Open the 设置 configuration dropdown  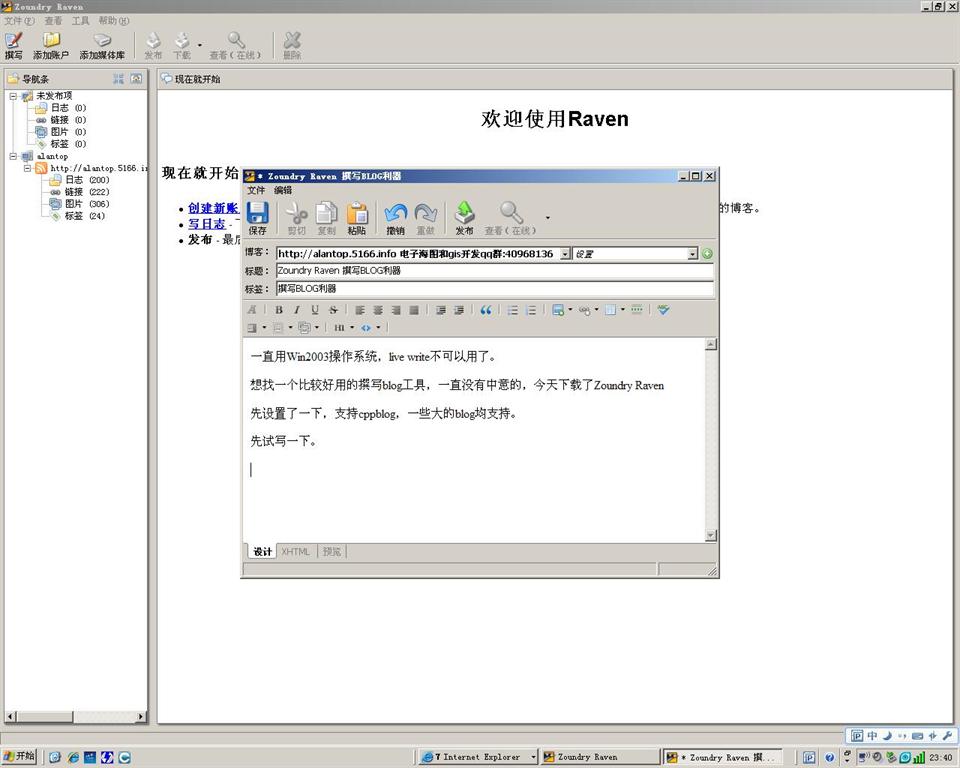692,254
